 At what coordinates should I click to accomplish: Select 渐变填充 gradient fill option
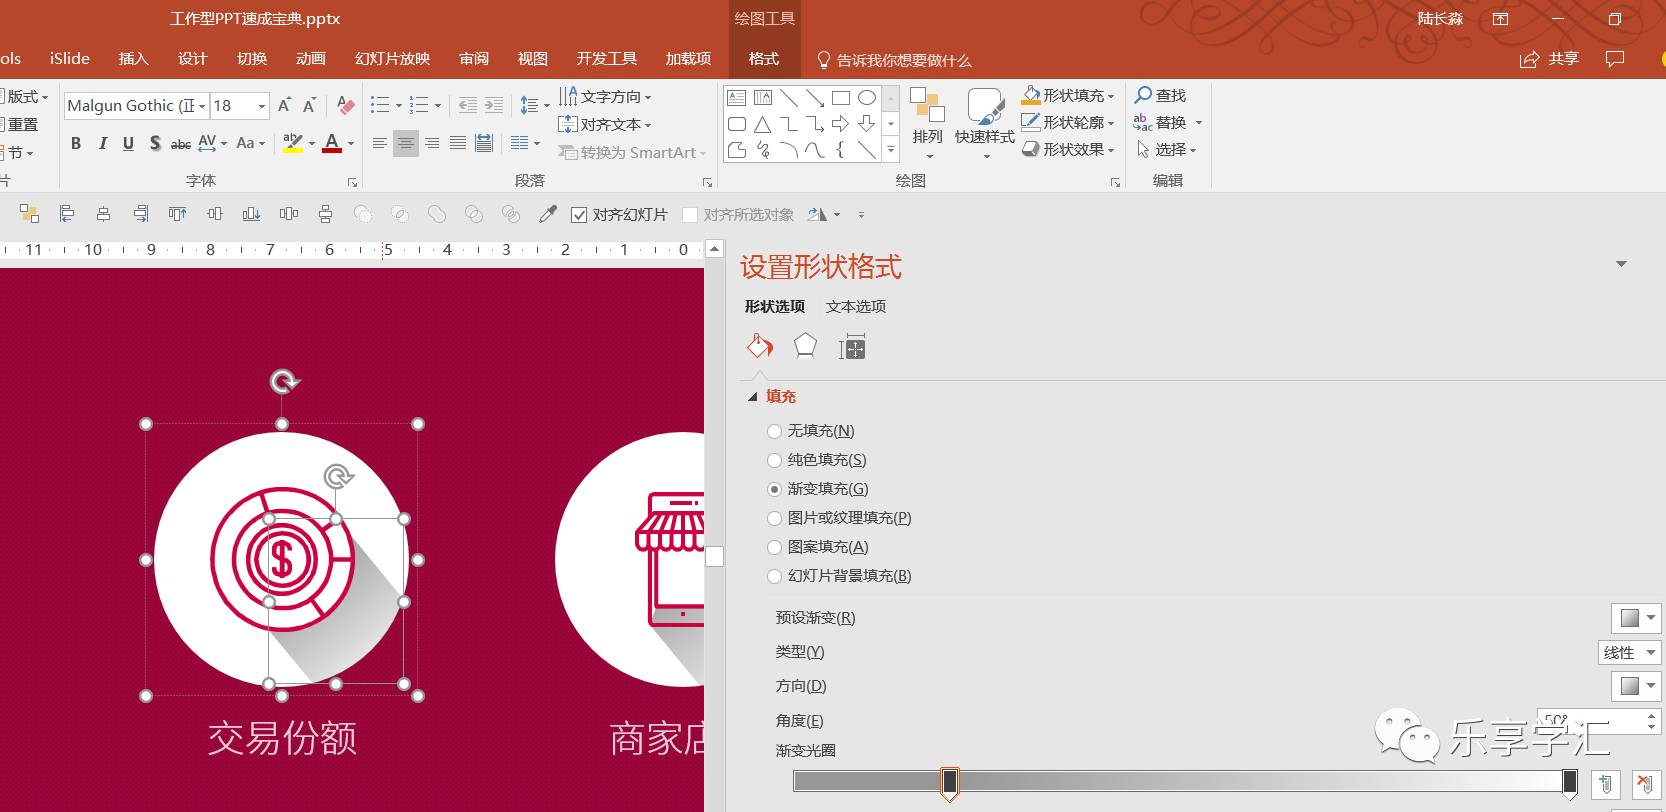click(818, 489)
